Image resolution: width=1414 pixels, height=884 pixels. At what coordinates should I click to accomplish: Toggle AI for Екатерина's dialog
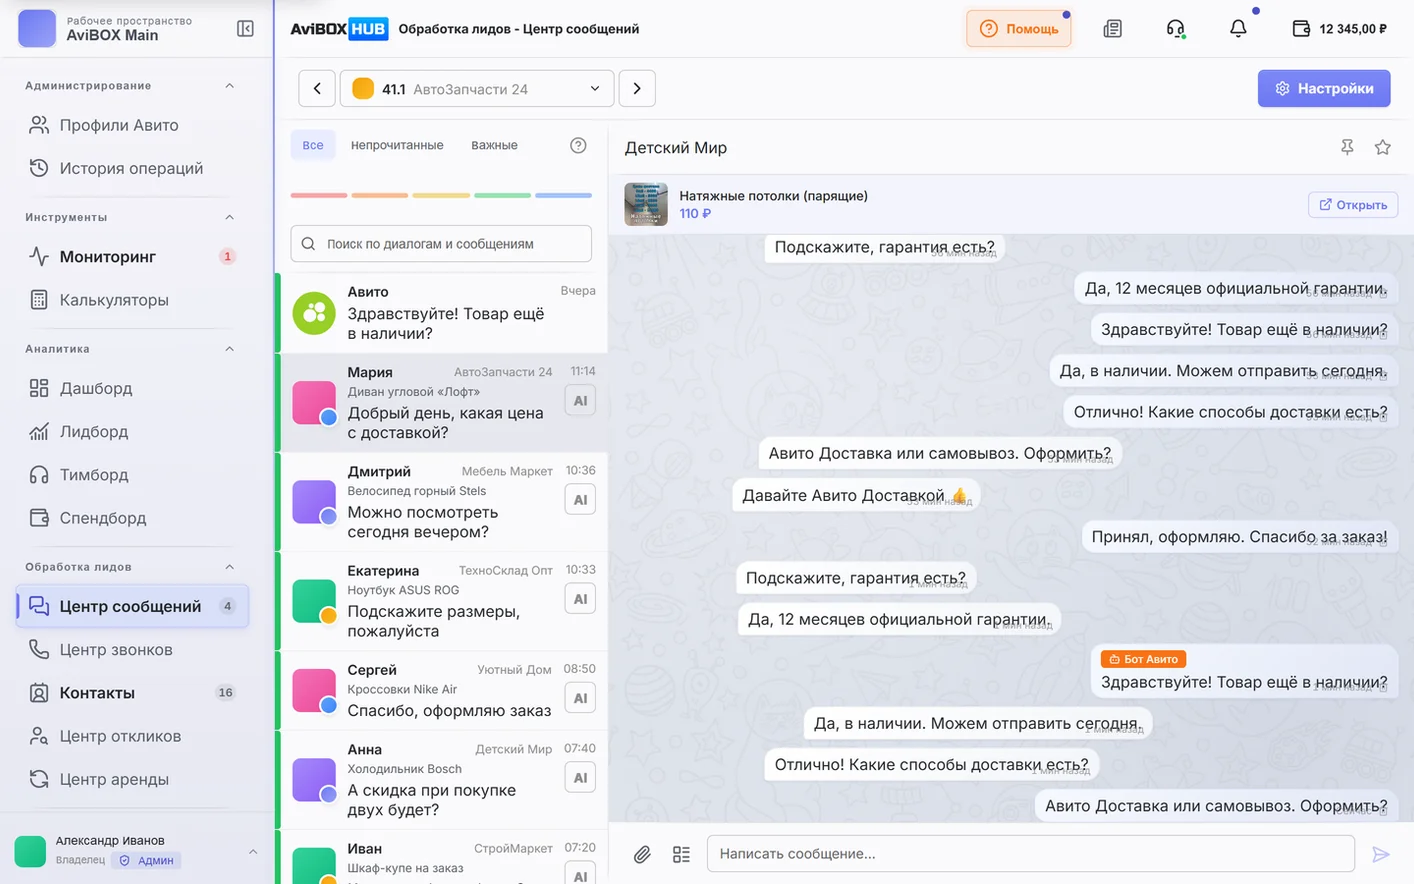580,599
